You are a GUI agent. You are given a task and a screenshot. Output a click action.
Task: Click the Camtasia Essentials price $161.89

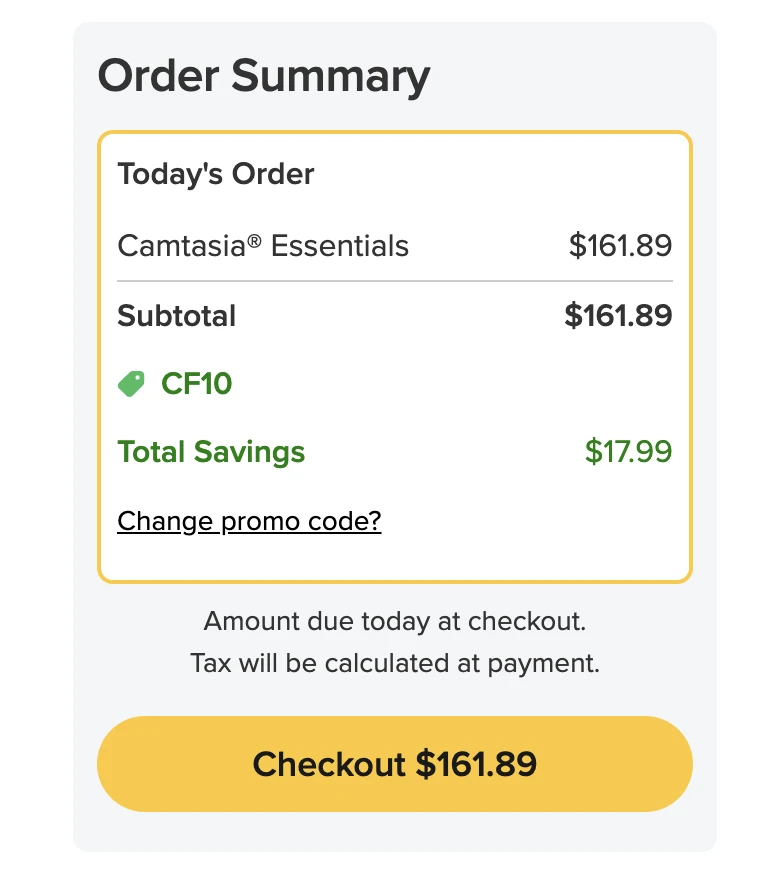tap(620, 246)
